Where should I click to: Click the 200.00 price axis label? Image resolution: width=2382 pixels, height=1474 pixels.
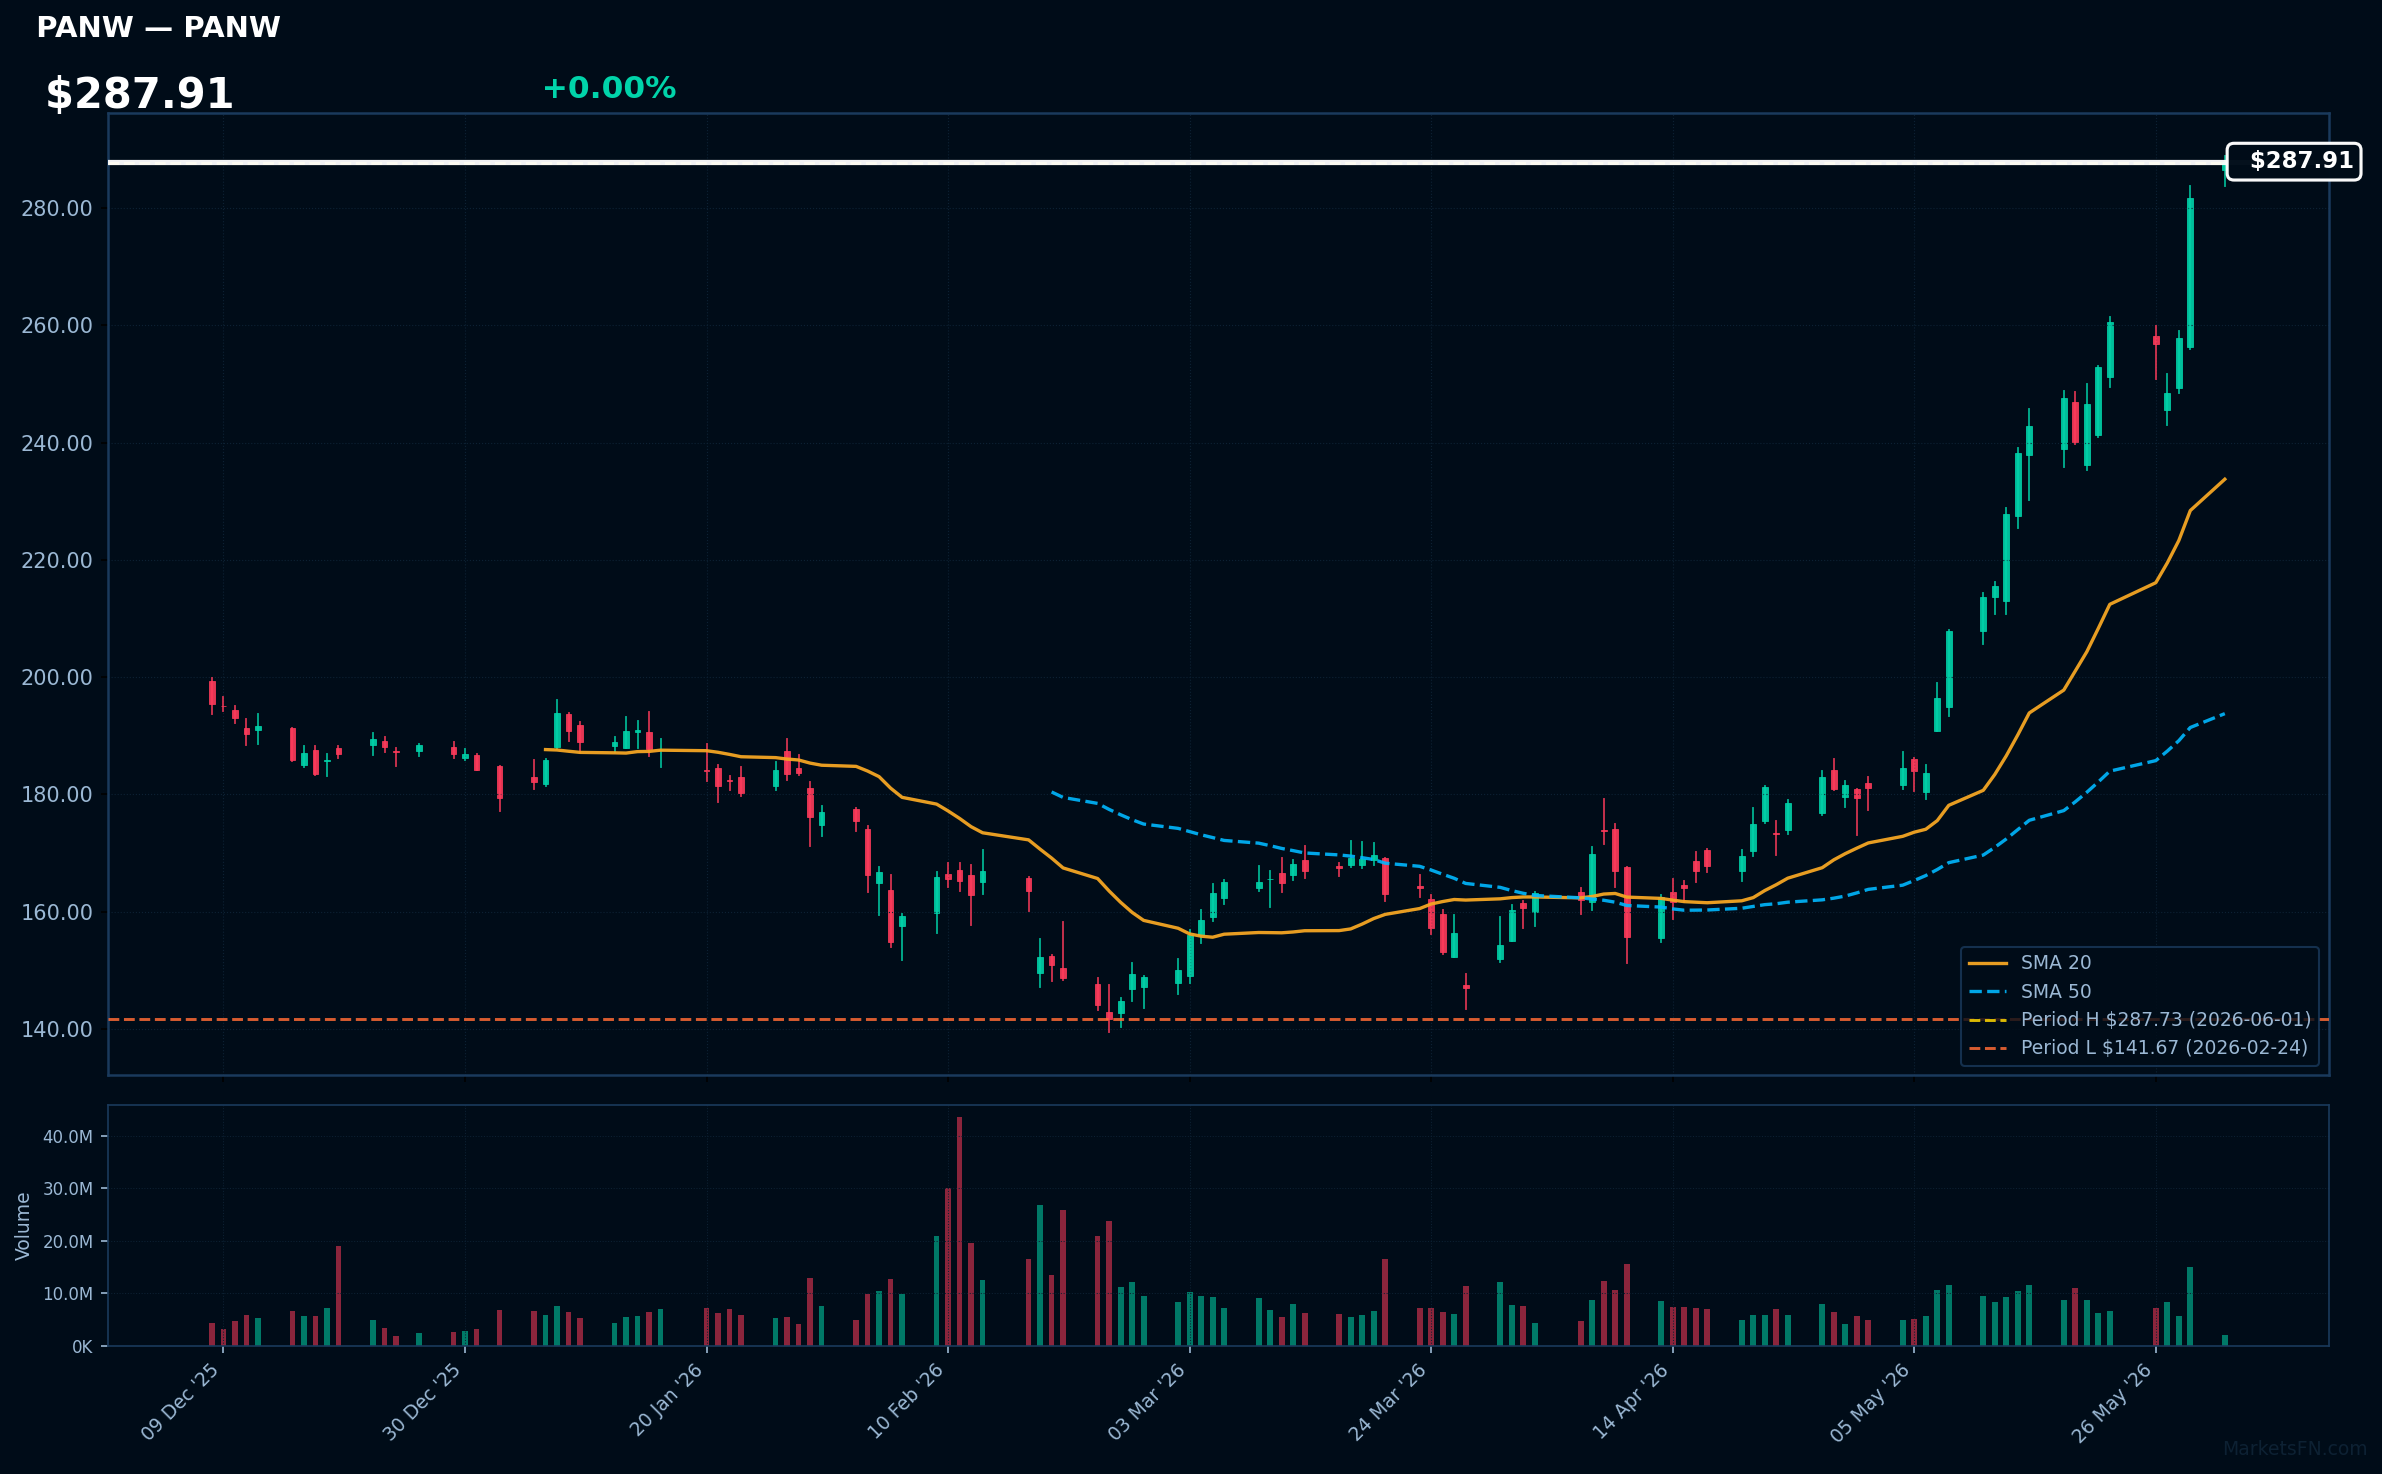tap(57, 678)
